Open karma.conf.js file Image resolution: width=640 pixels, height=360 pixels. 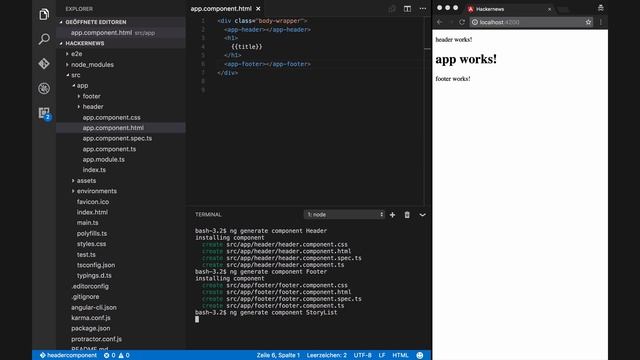91,318
